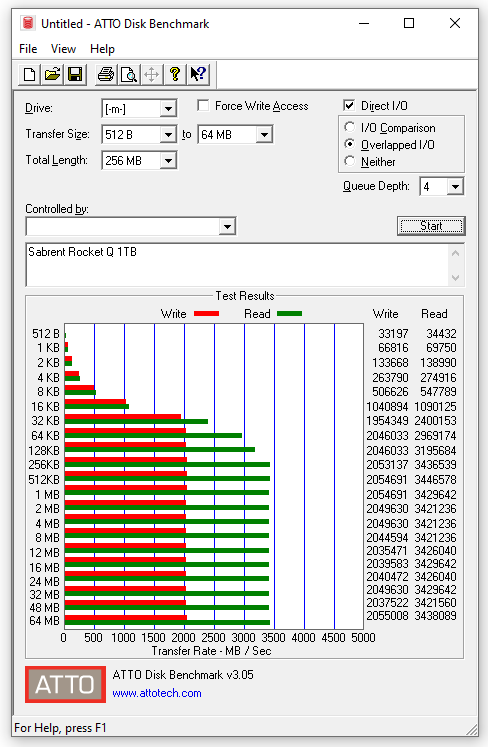Click the Start button
This screenshot has width=488, height=747.
point(431,226)
